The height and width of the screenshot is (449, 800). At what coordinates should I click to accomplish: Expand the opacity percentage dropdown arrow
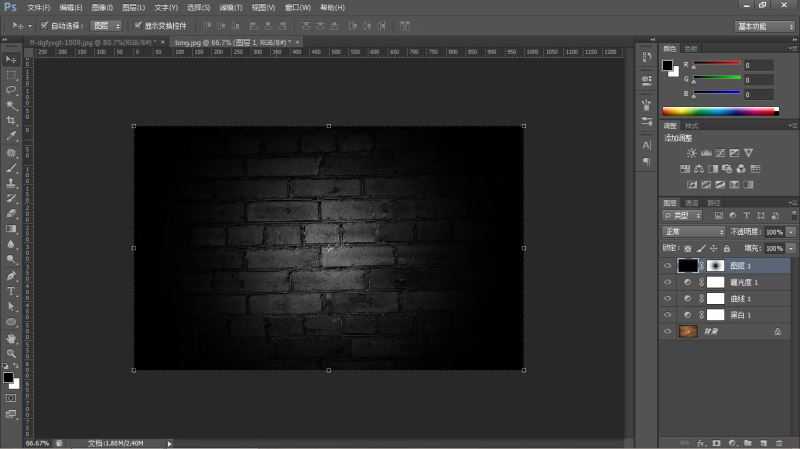click(791, 232)
